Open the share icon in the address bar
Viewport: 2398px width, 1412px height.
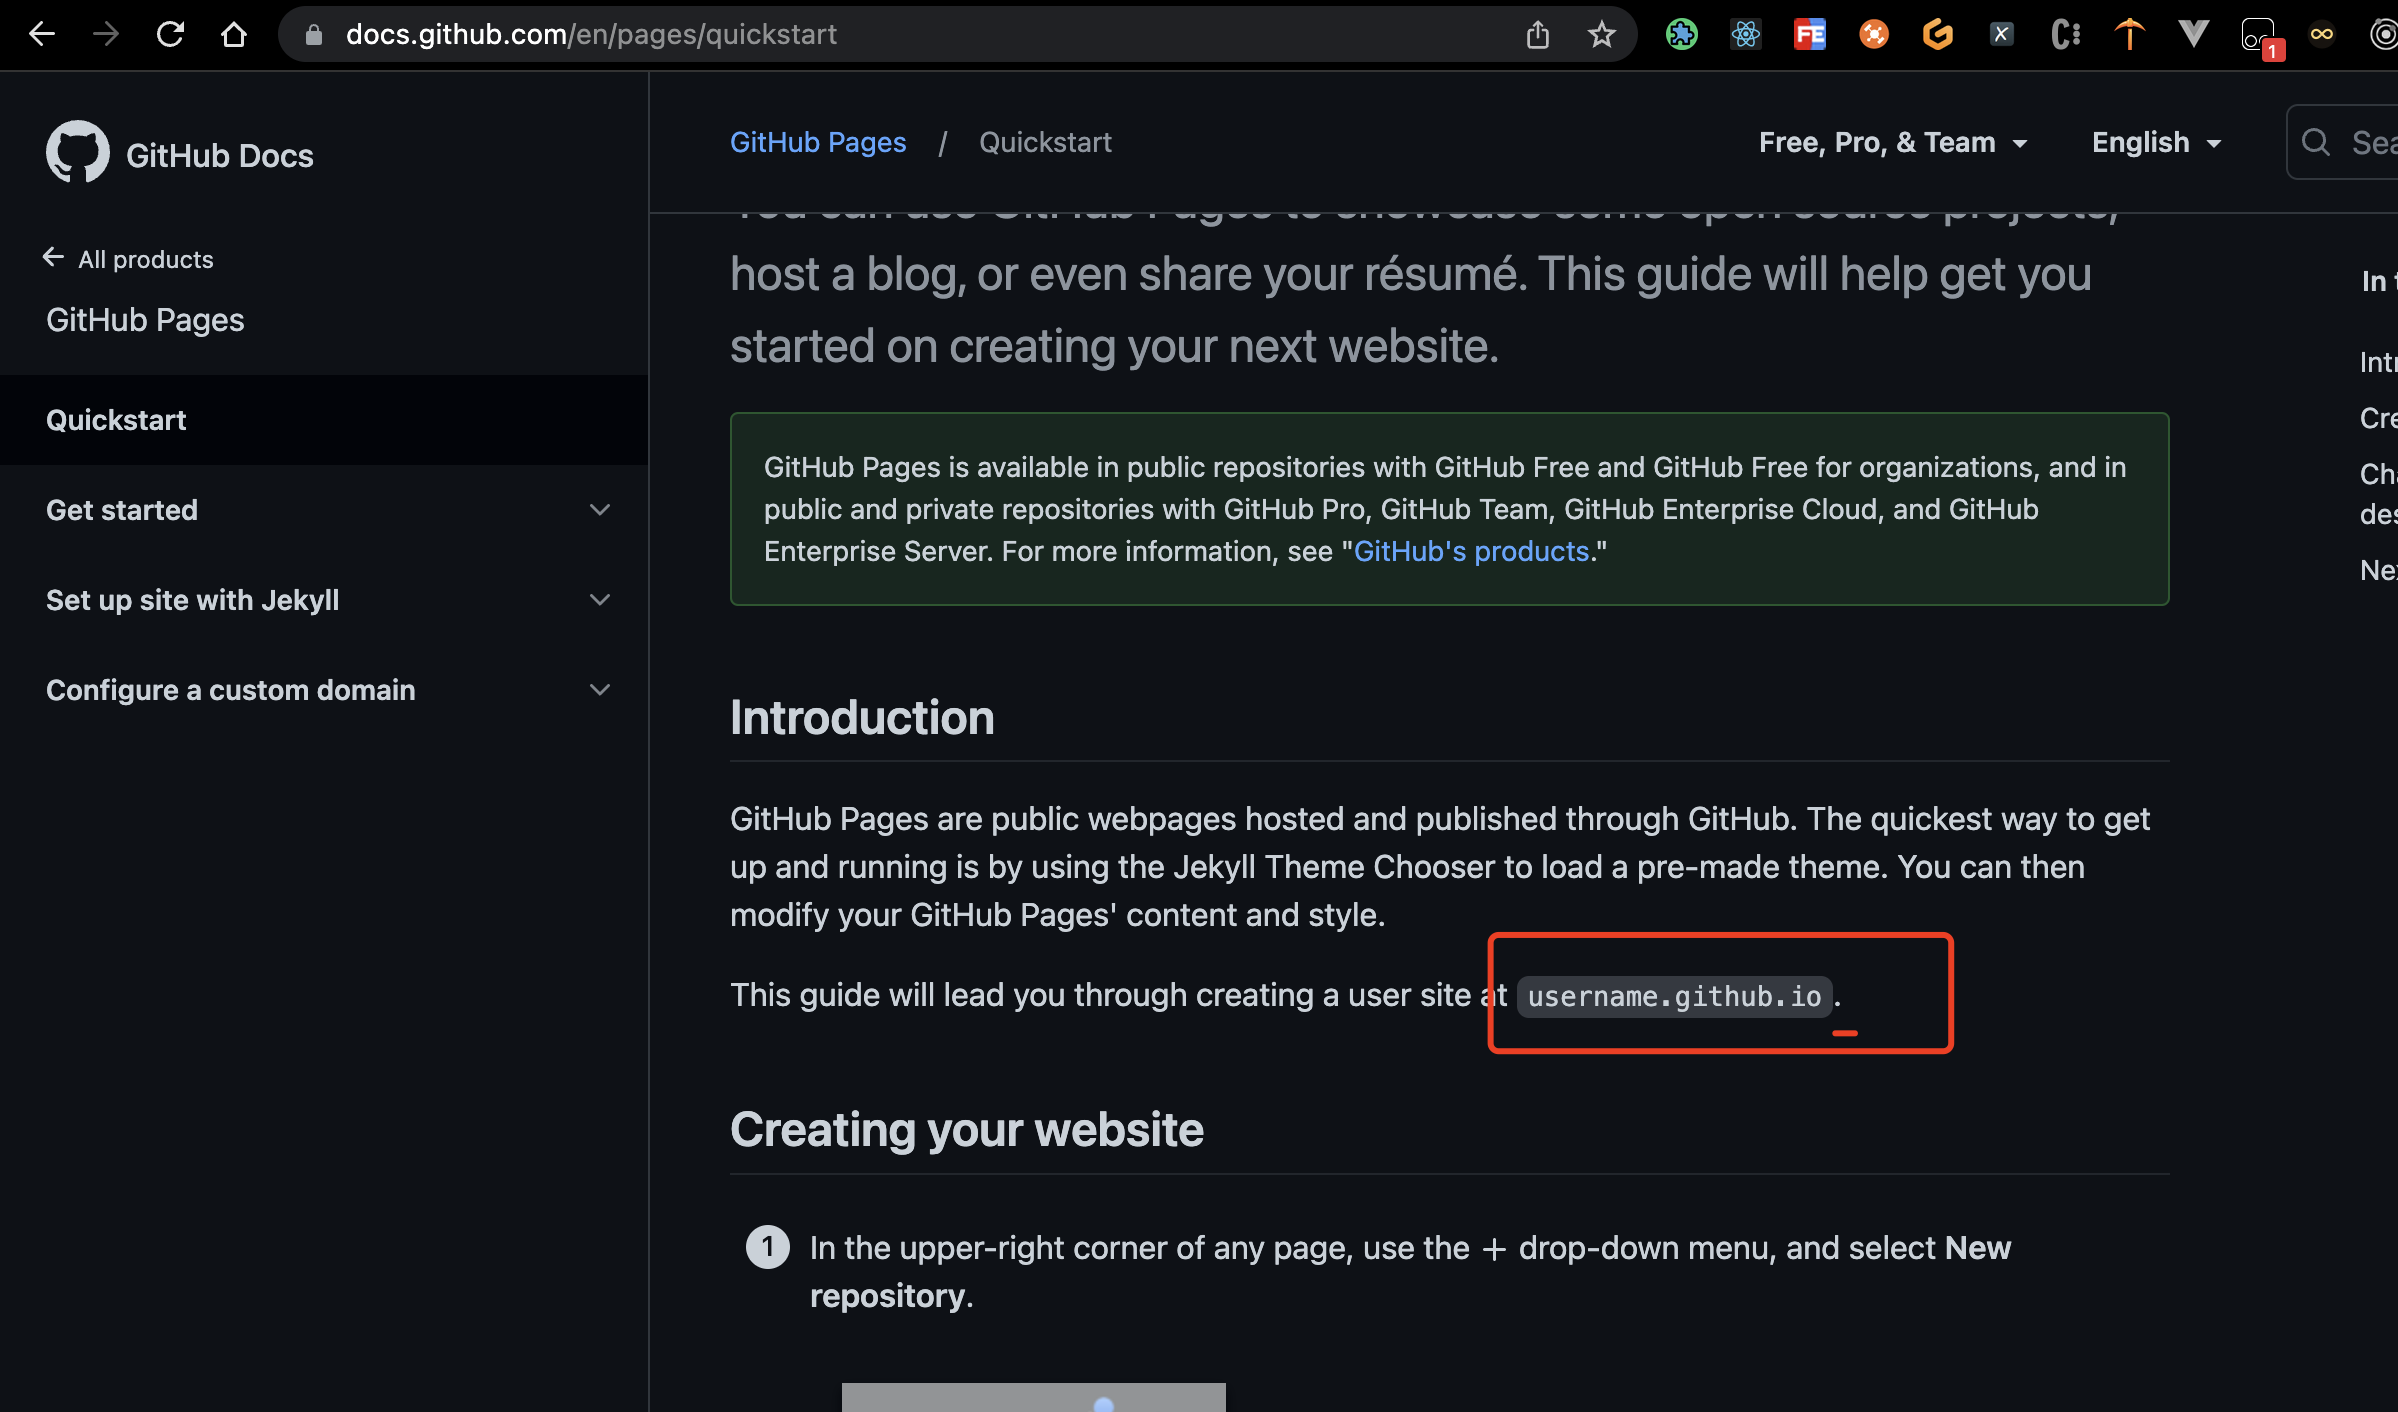click(x=1537, y=34)
